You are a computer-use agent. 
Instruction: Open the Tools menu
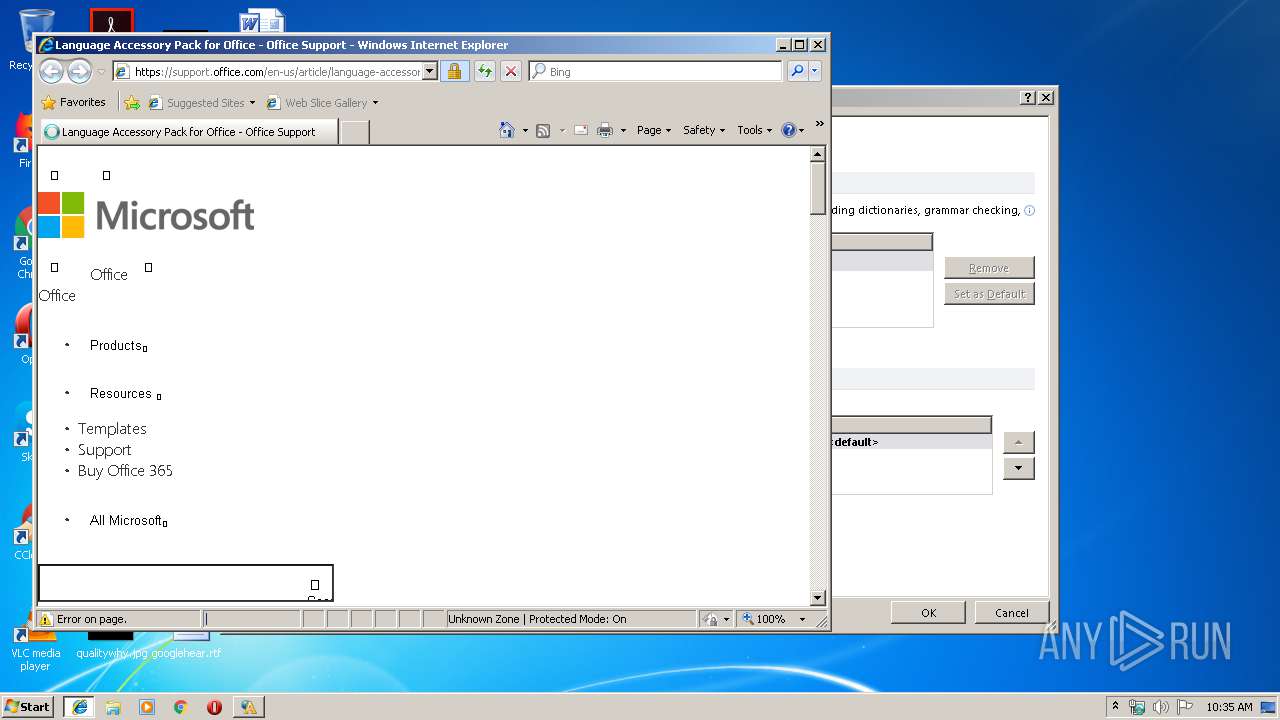pyautogui.click(x=755, y=130)
